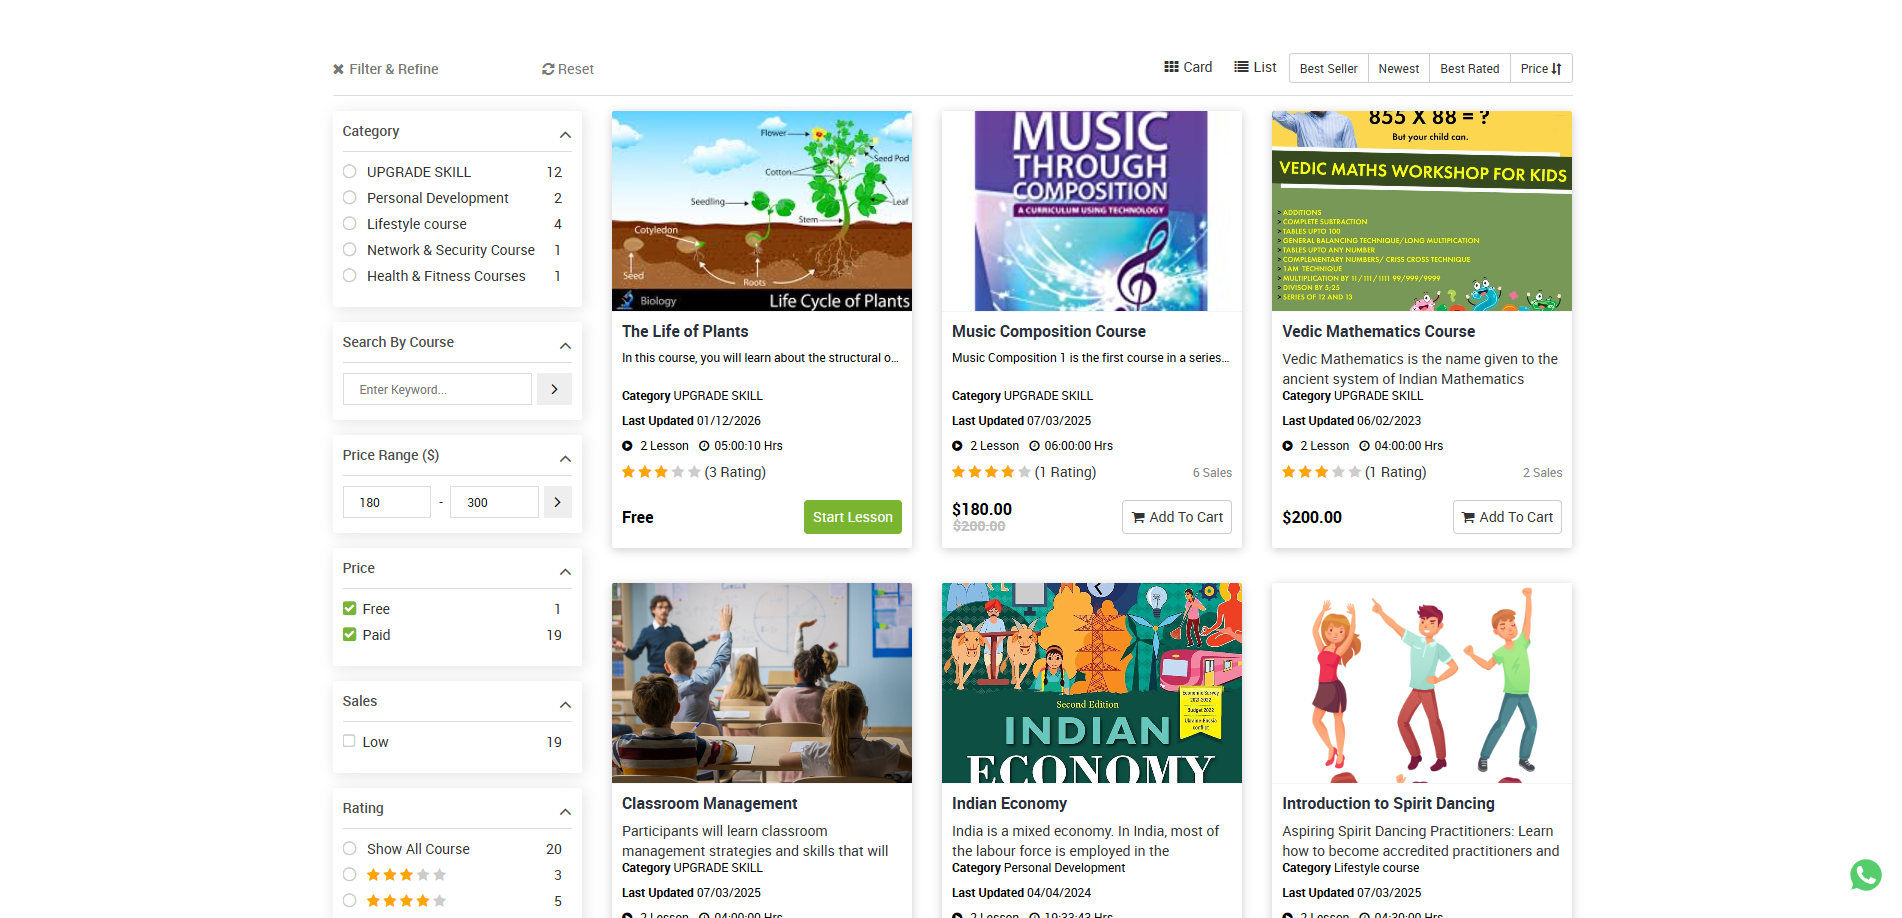Switch to Card view layout
1902x918 pixels.
[1188, 67]
